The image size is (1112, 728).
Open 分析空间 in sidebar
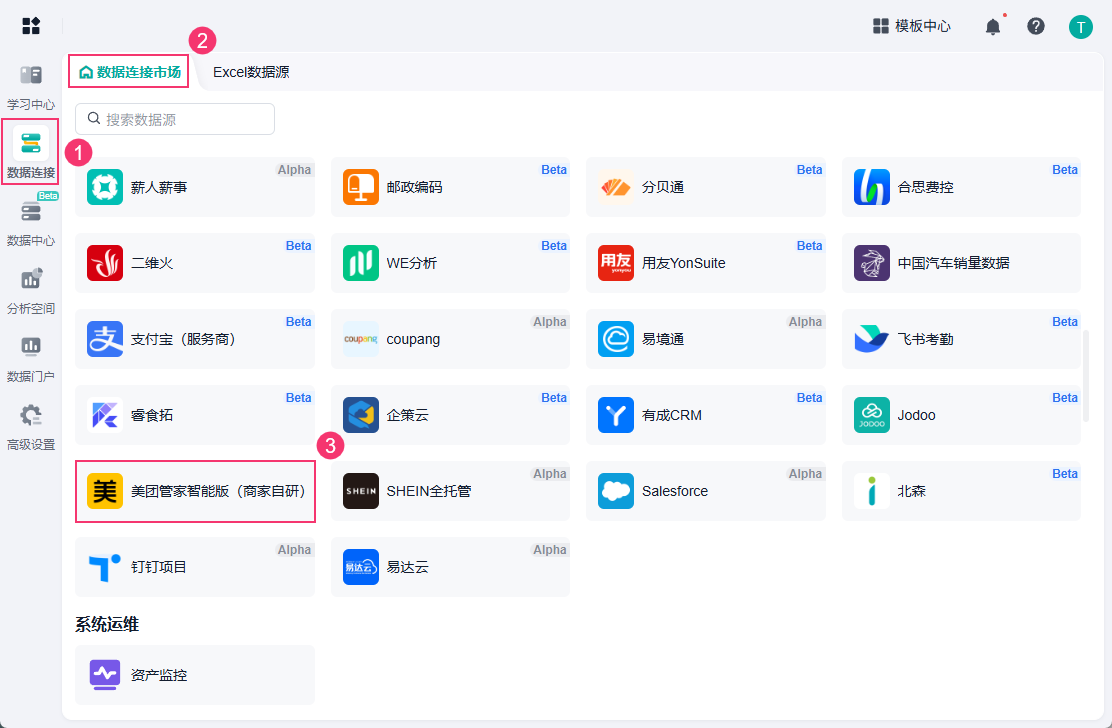(30, 291)
